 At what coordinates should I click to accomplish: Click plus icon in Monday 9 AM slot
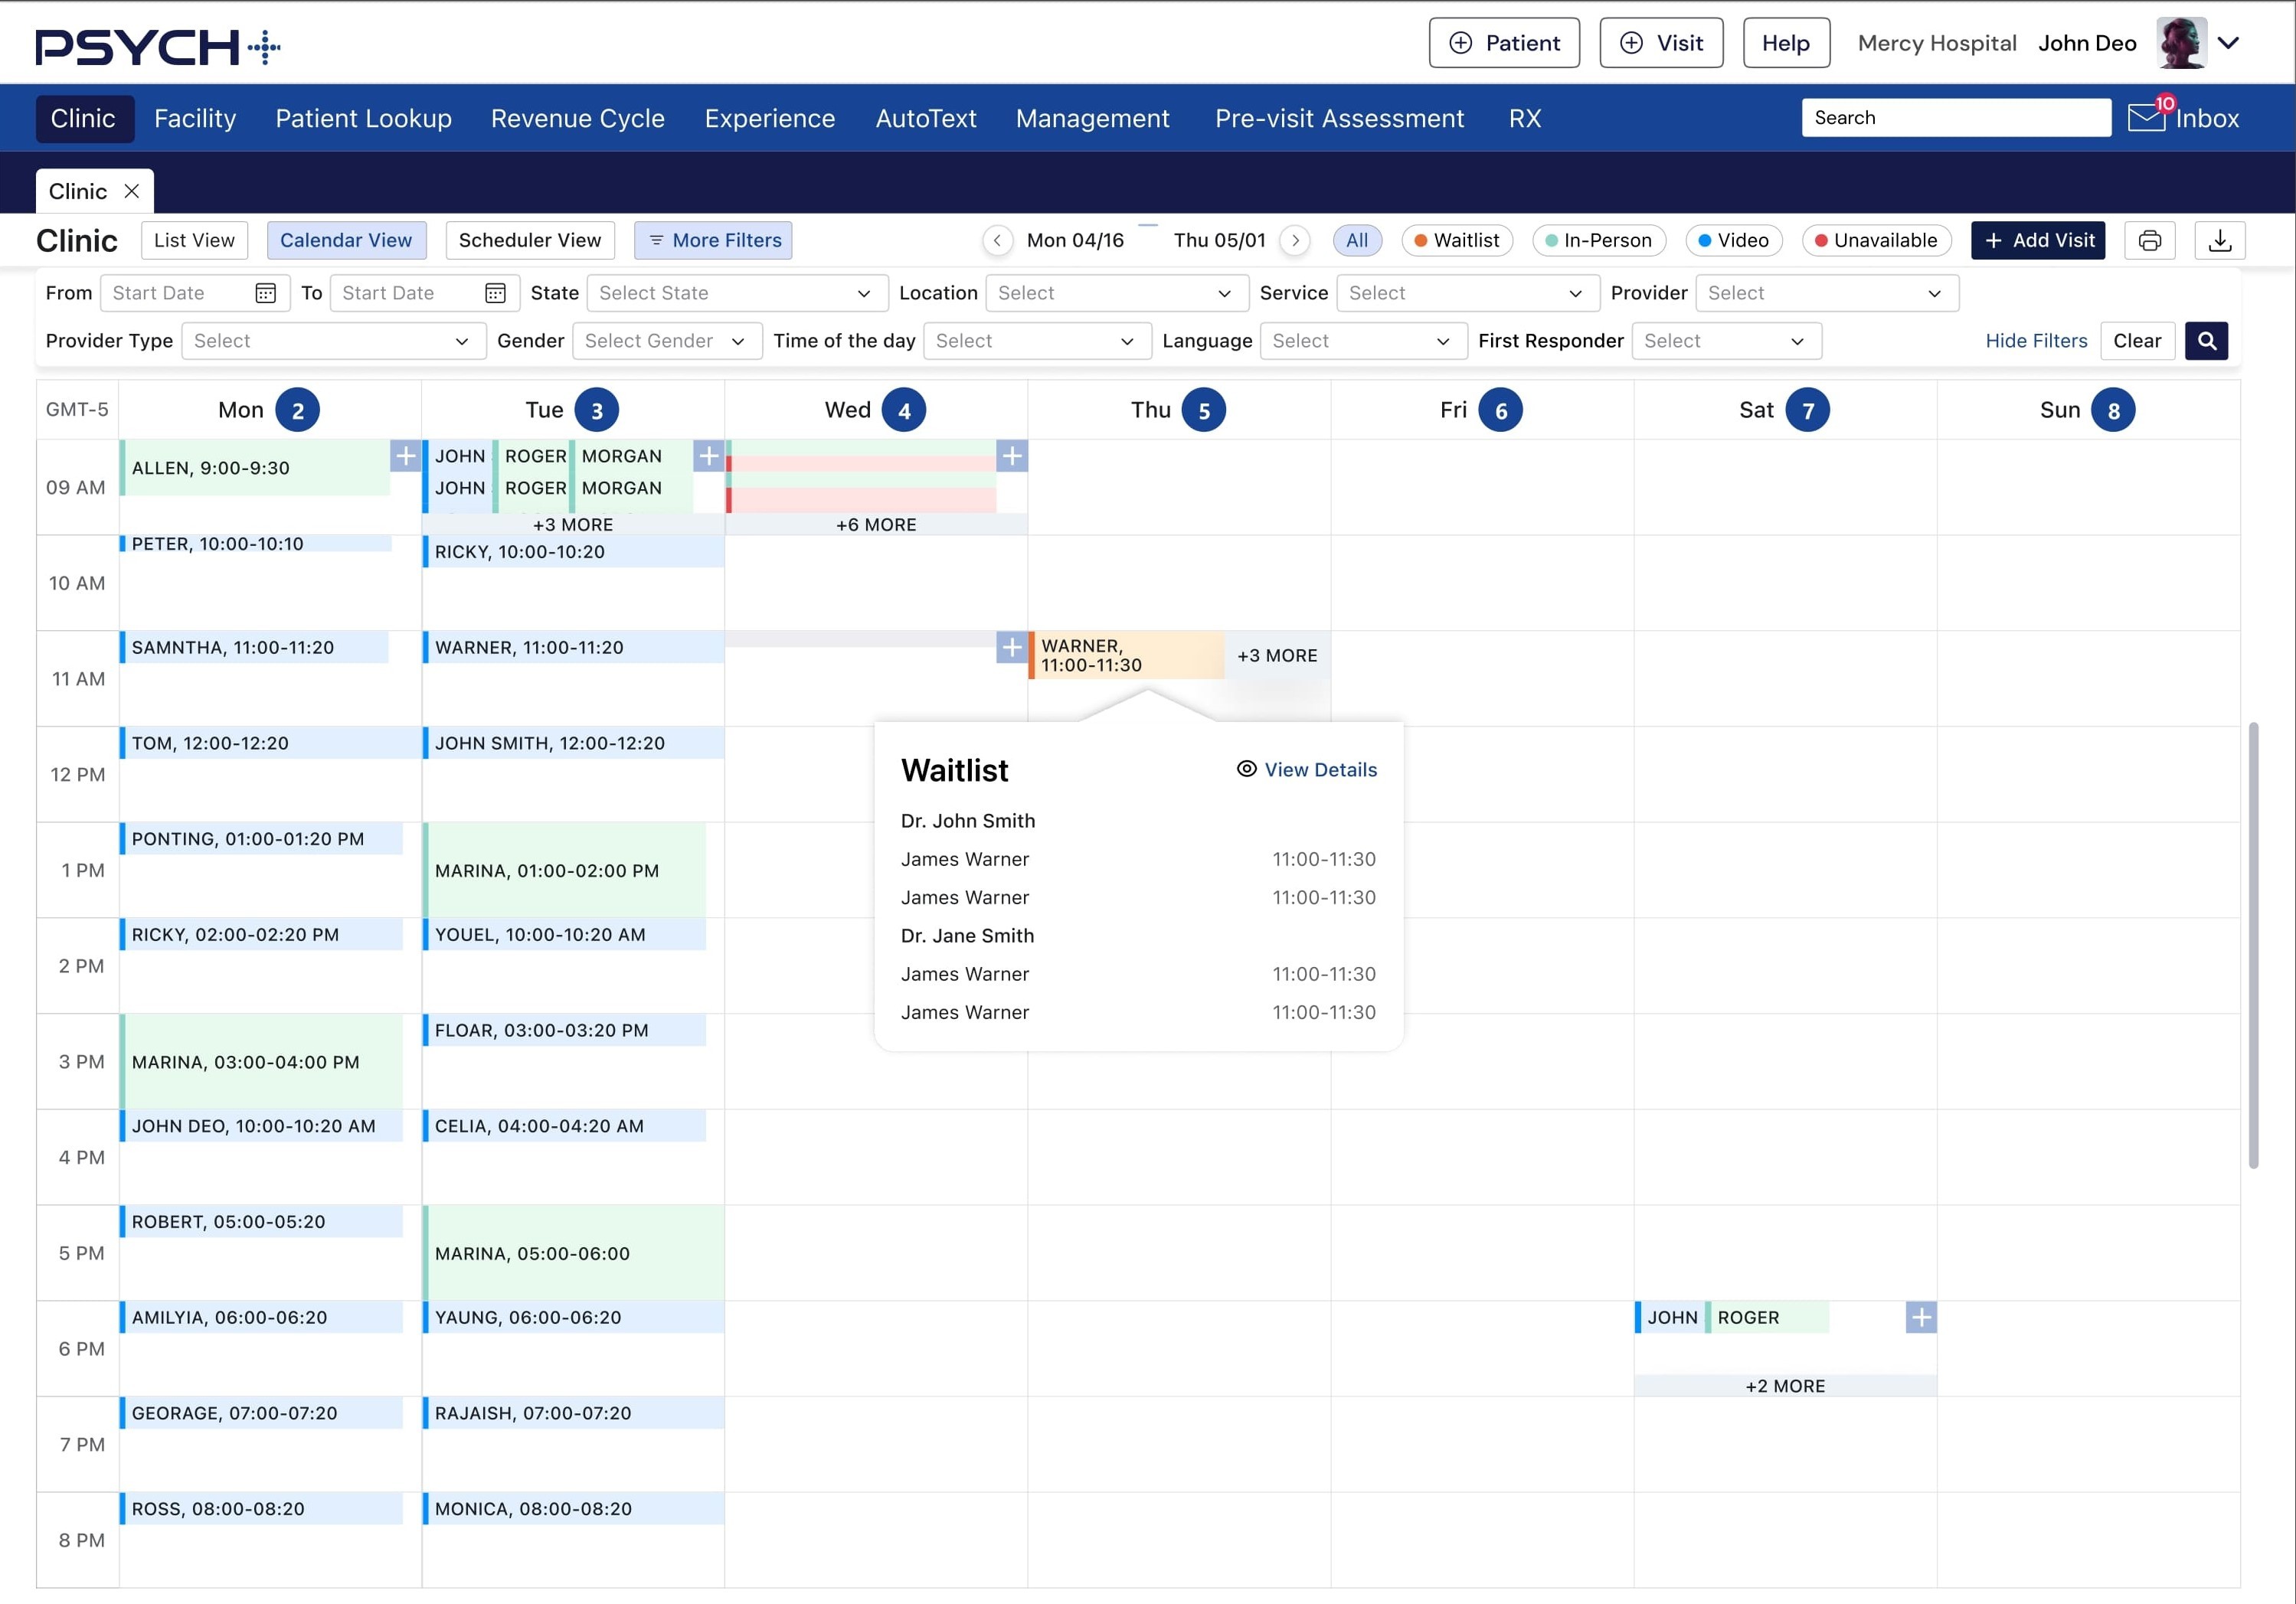(405, 456)
